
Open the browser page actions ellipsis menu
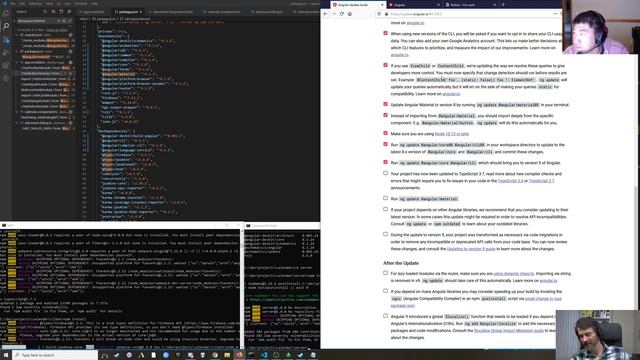pyautogui.click(x=555, y=14)
